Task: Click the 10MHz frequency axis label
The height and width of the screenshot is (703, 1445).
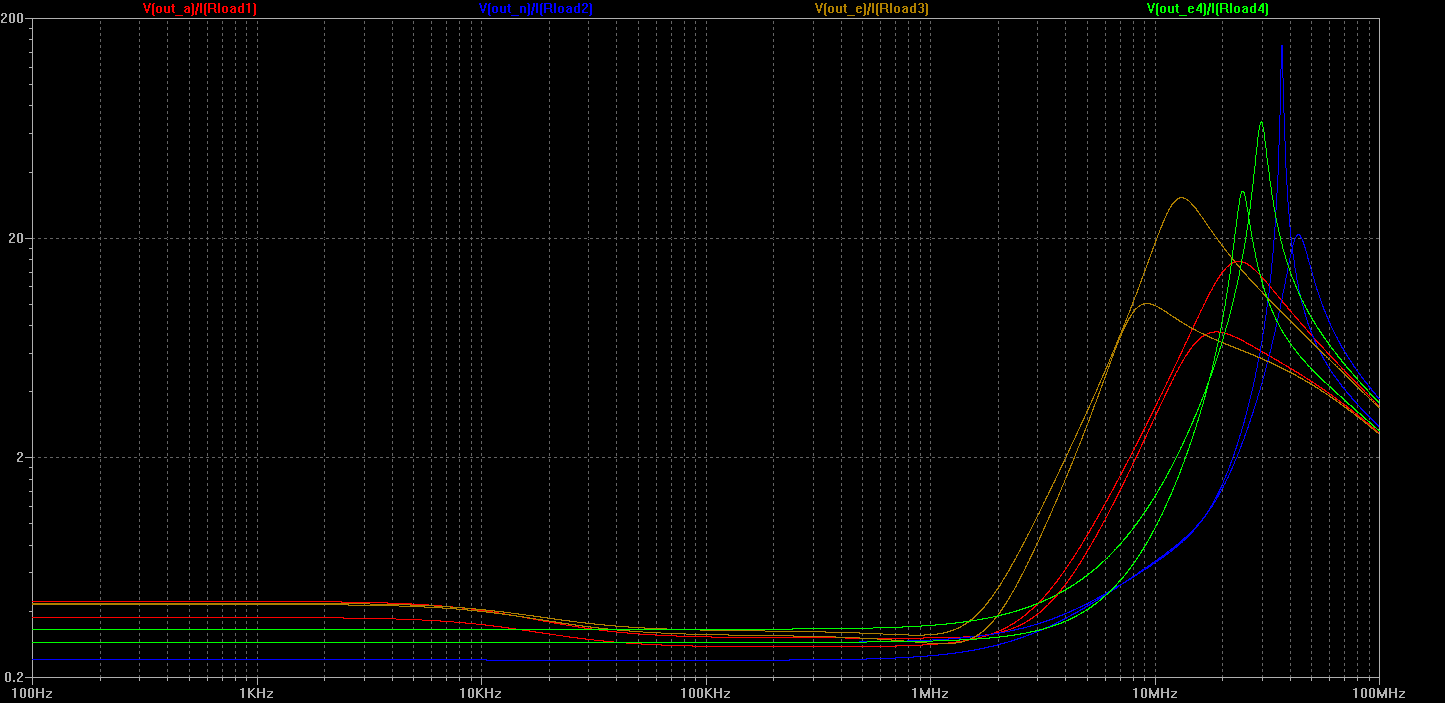Action: 1154,692
